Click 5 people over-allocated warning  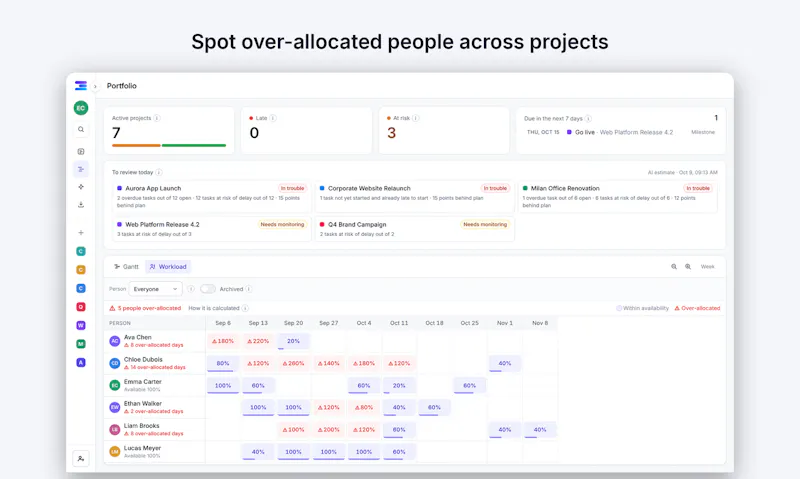pos(145,308)
